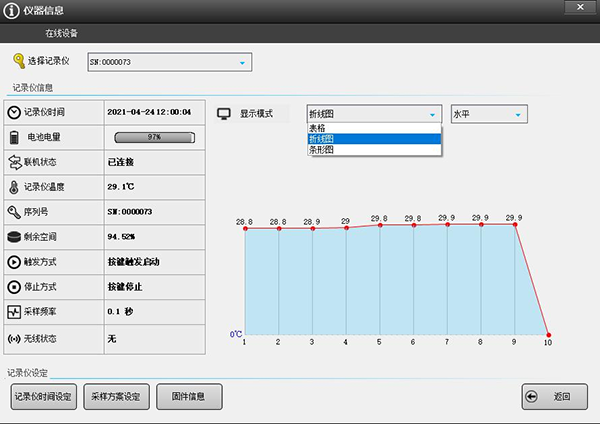The image size is (600, 424).
Task: Open the 水平 orientation dropdown
Action: pos(489,114)
